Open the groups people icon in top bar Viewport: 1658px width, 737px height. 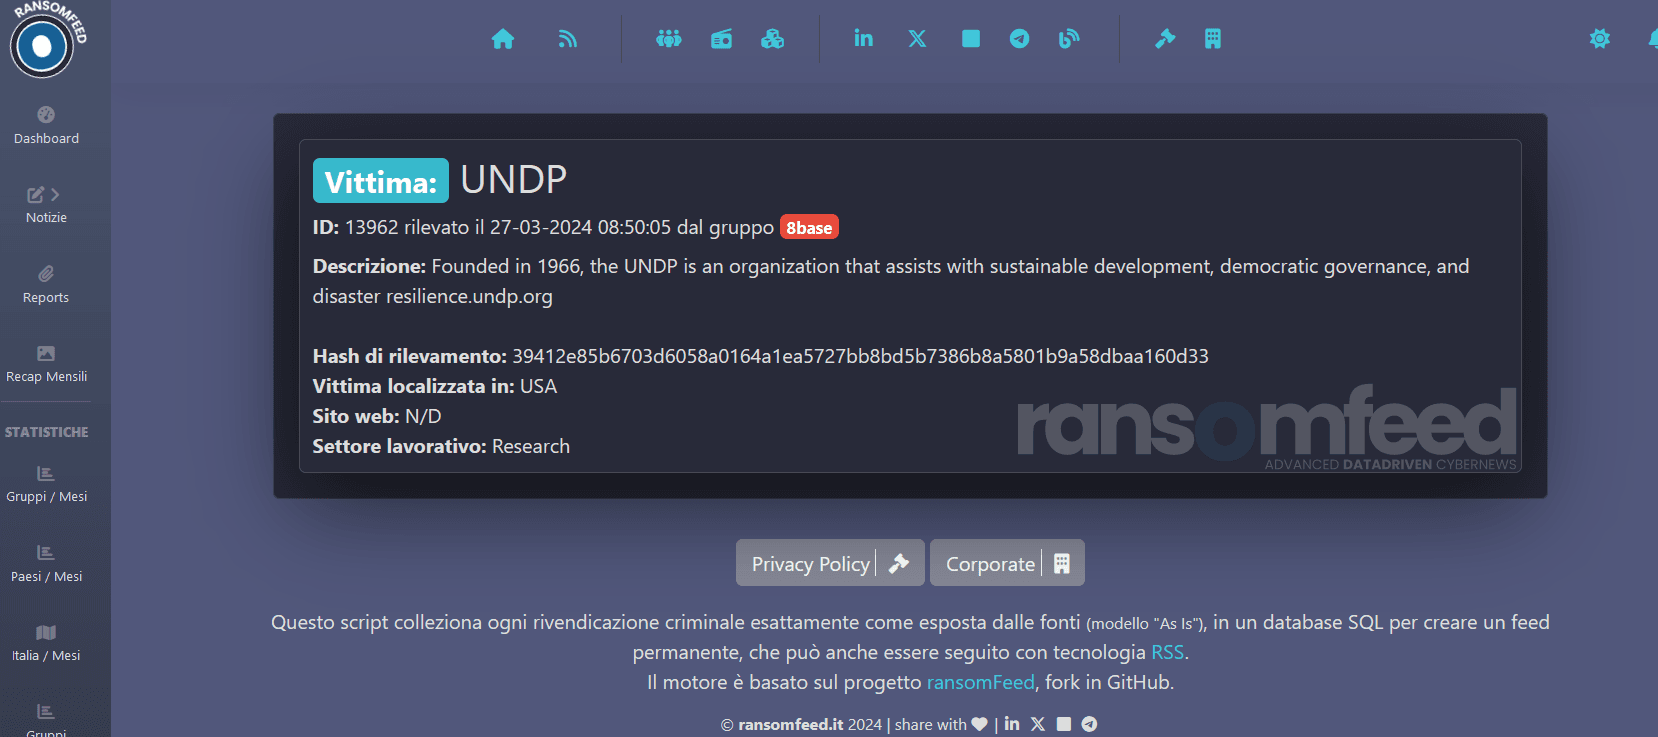tap(669, 39)
